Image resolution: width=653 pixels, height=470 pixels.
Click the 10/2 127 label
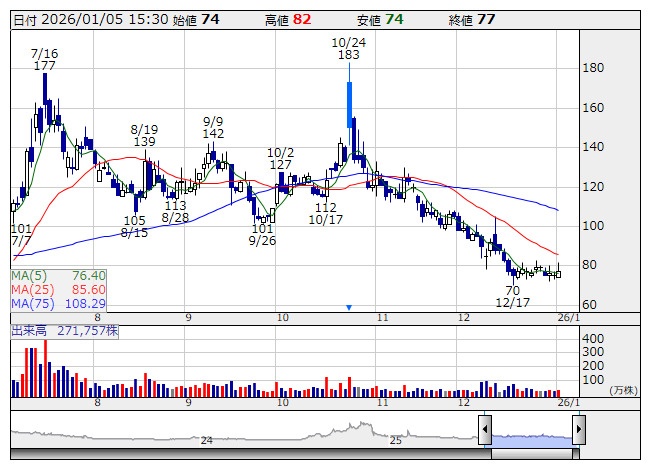point(280,159)
